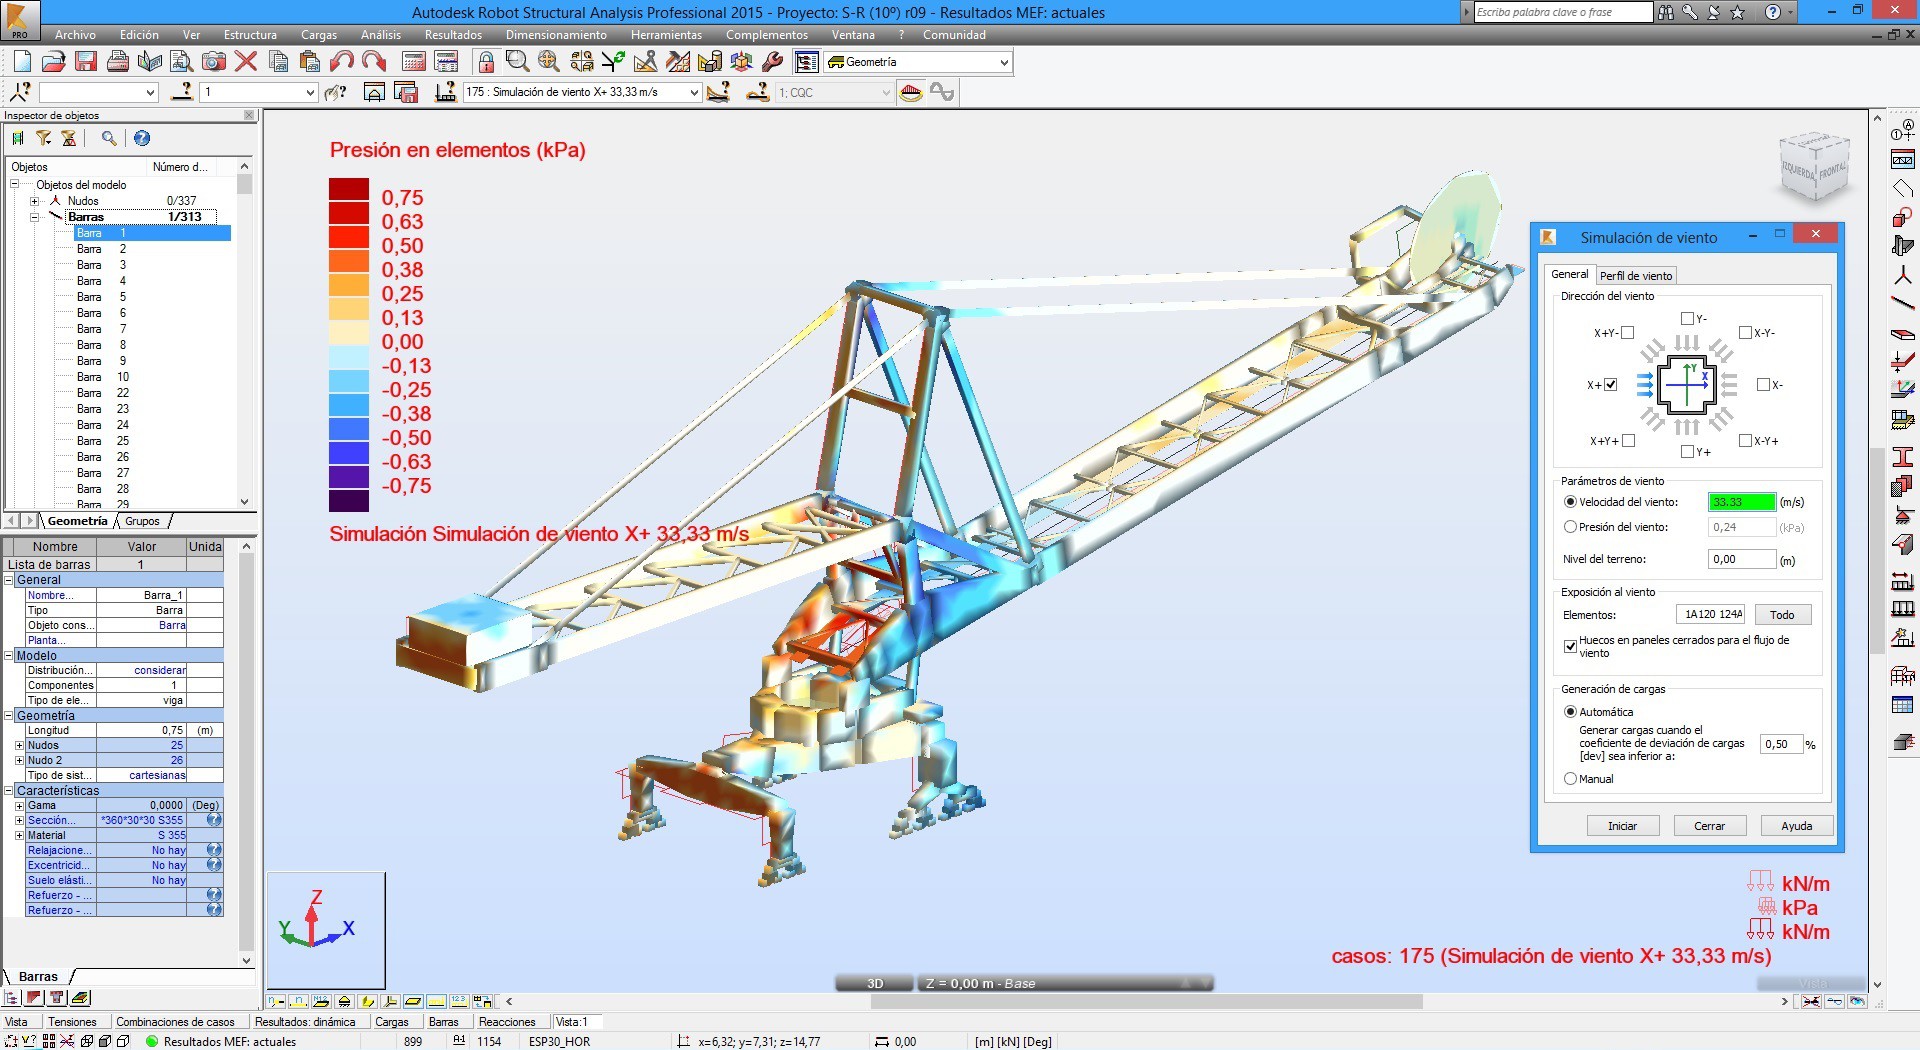1920x1050 pixels.
Task: Open the filter icon in Object Inspector
Action: [43, 139]
